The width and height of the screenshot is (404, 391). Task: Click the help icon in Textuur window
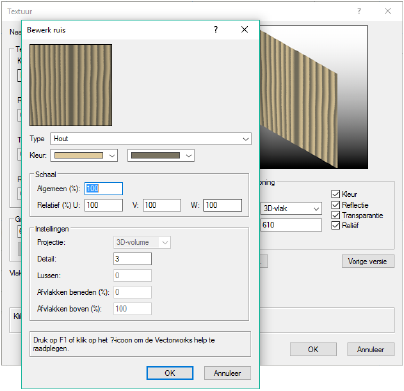click(x=359, y=11)
